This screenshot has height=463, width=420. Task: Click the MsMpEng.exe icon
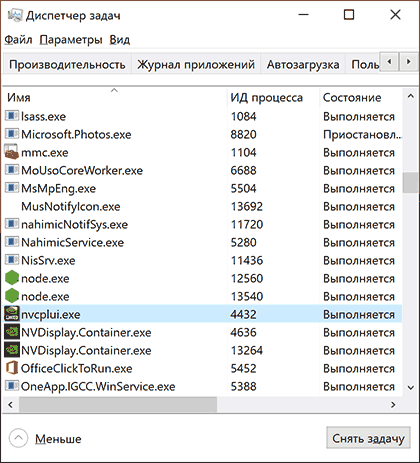(12, 188)
